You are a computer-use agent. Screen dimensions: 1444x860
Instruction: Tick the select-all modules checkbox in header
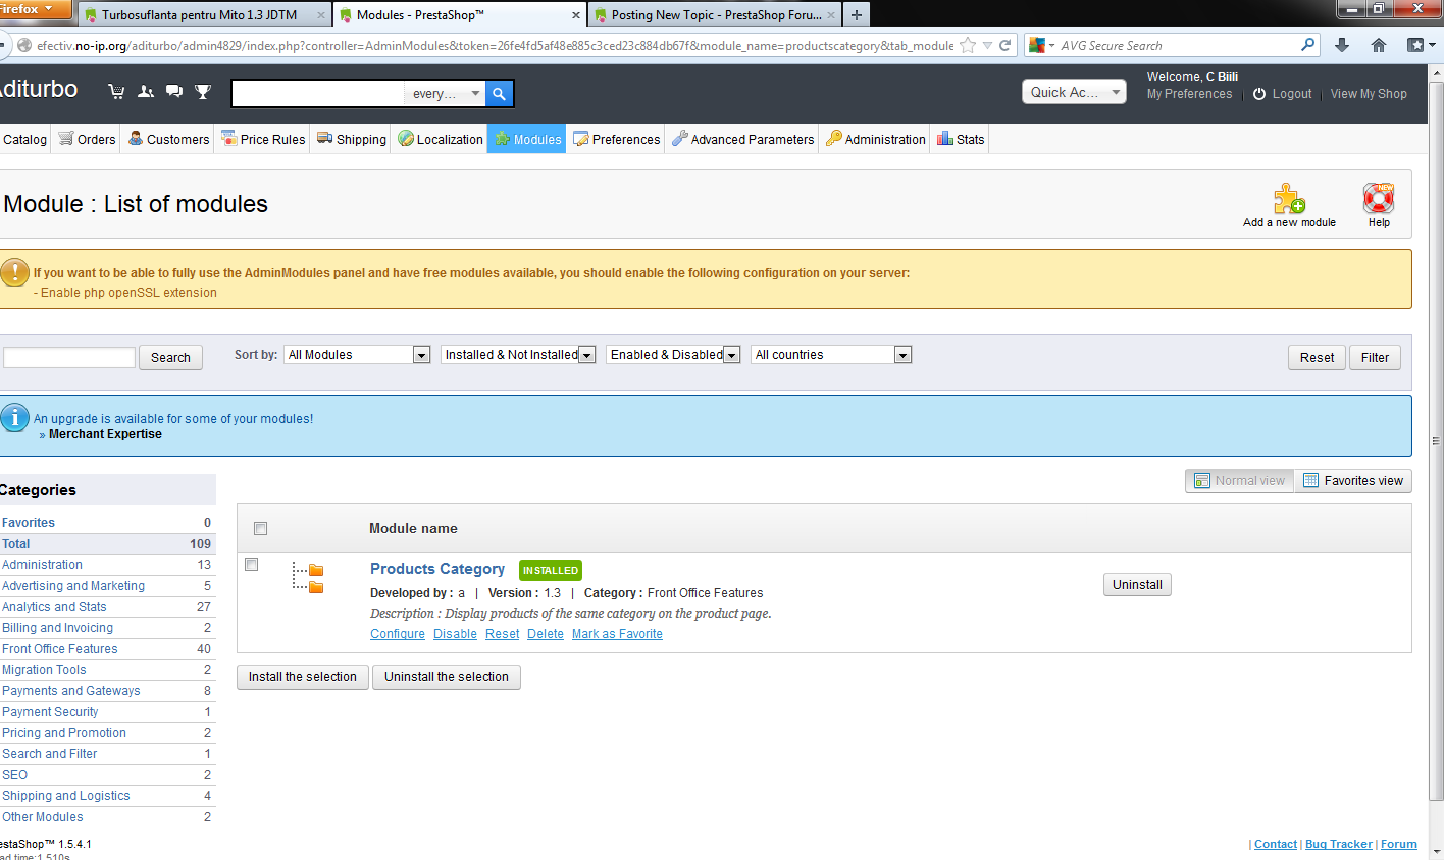261,528
